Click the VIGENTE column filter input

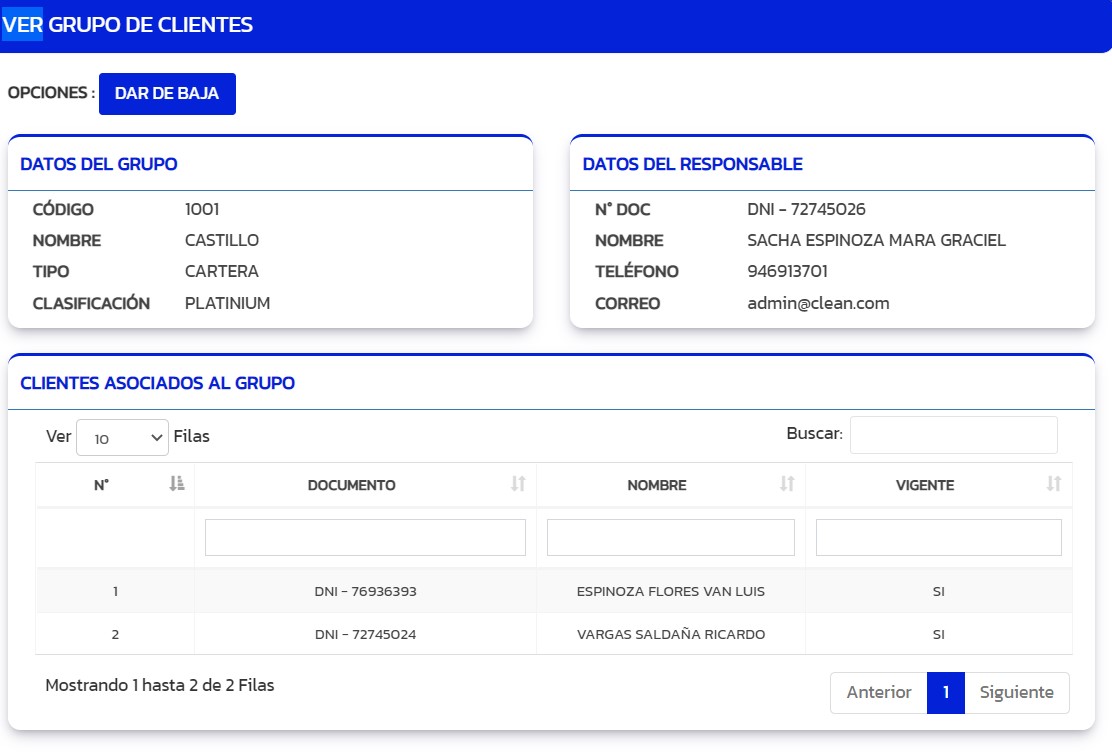click(938, 537)
